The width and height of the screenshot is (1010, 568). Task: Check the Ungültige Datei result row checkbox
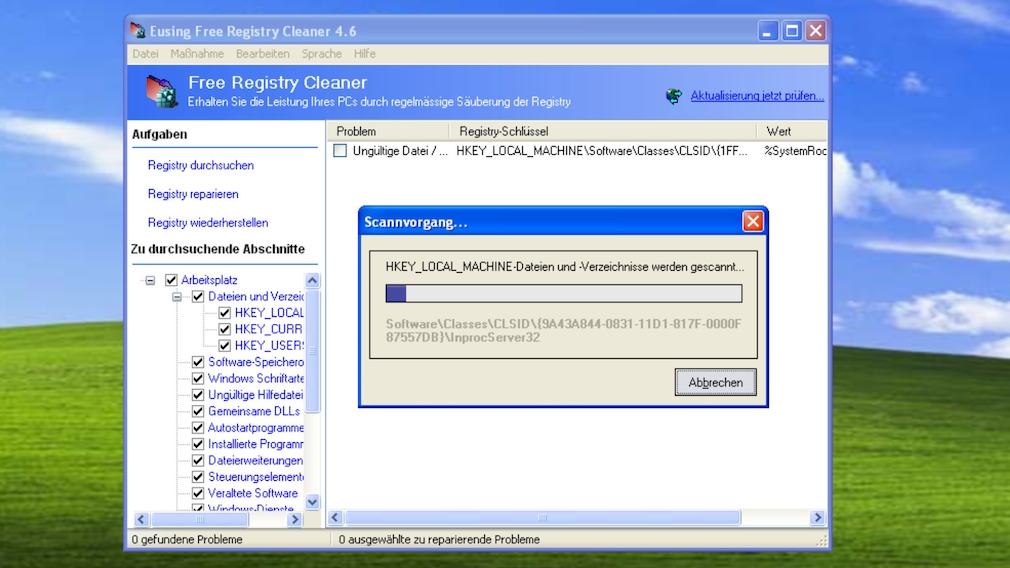[x=340, y=151]
